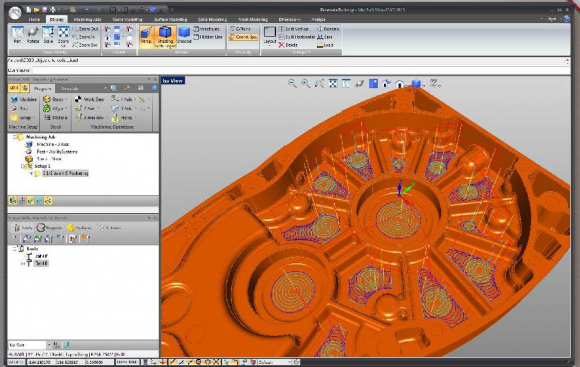Expand the selected tool in Tools tree
Screen dimensions: 580x367
(23, 263)
